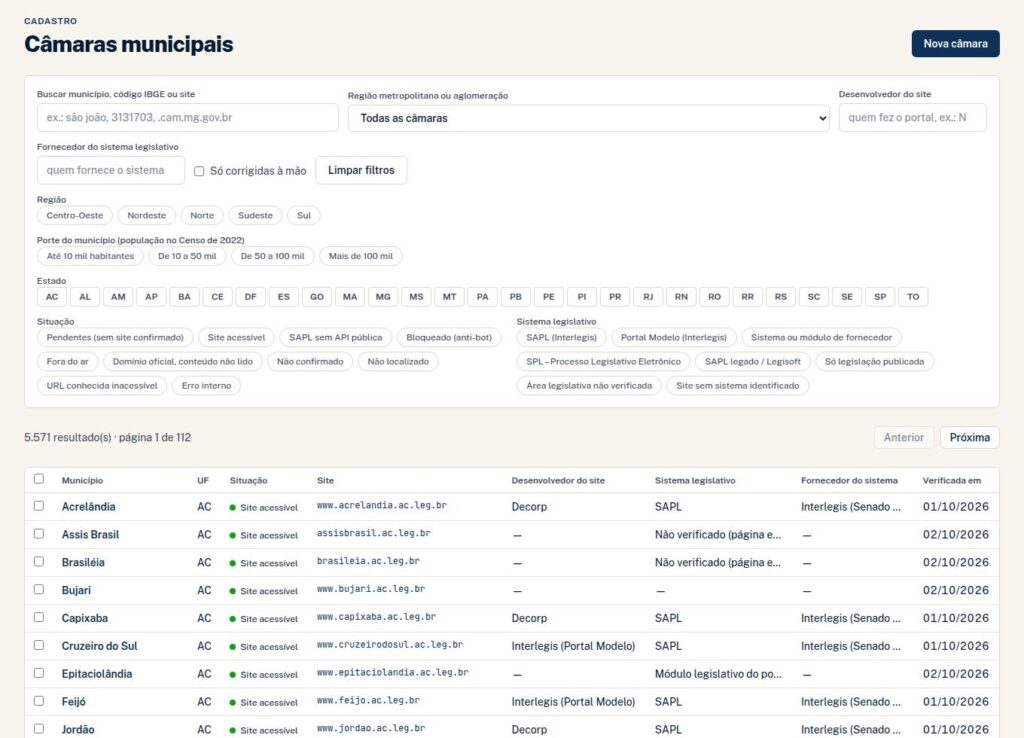Select URL conhecida inacessível filter
Image resolution: width=1024 pixels, height=738 pixels.
coord(102,386)
